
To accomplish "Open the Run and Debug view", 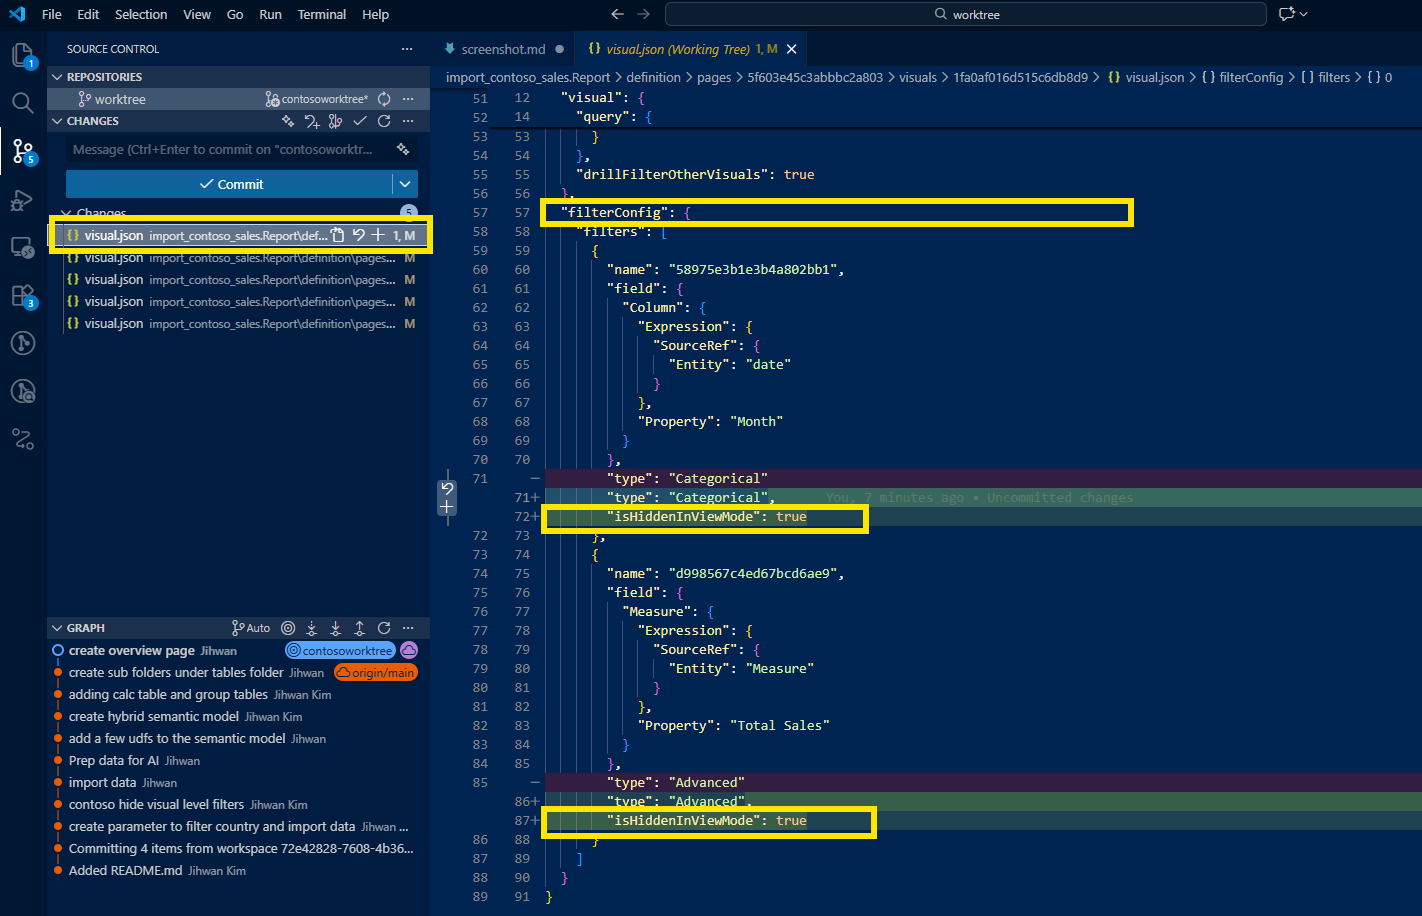I will (x=22, y=200).
